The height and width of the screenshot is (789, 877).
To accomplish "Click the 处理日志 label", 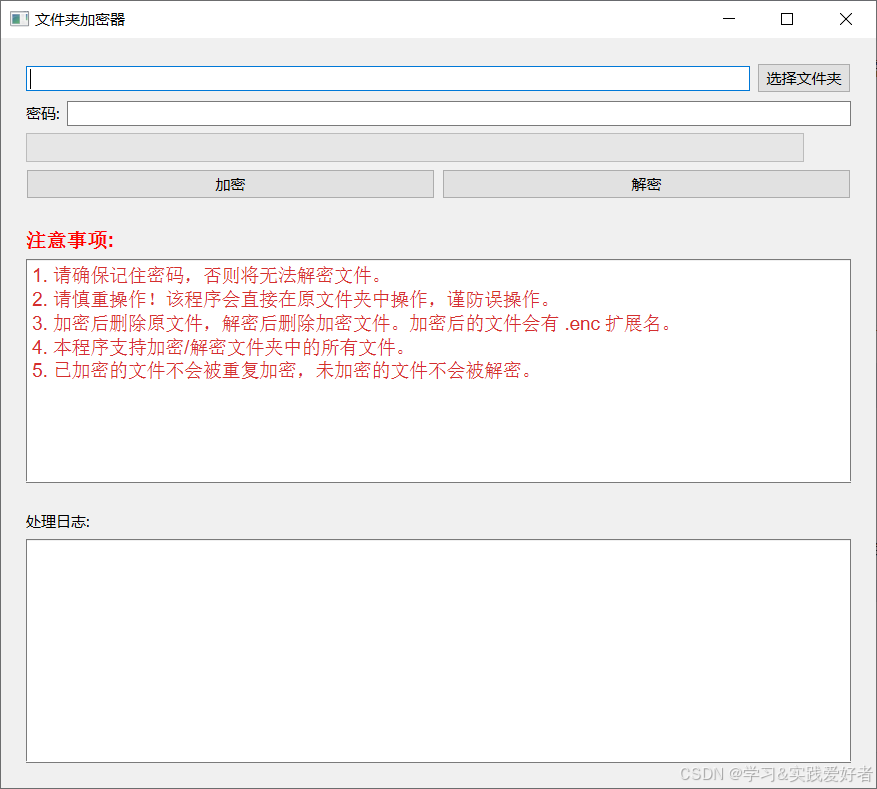I will coord(58,522).
